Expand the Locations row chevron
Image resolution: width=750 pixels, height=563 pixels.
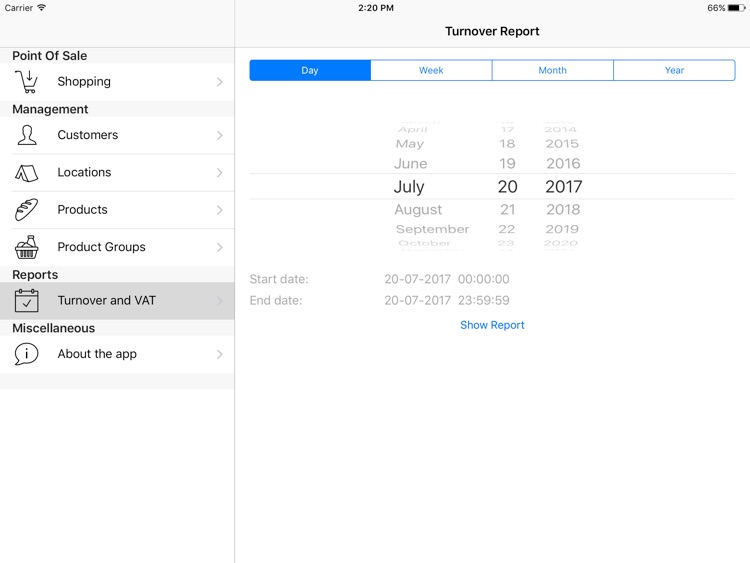(x=220, y=173)
